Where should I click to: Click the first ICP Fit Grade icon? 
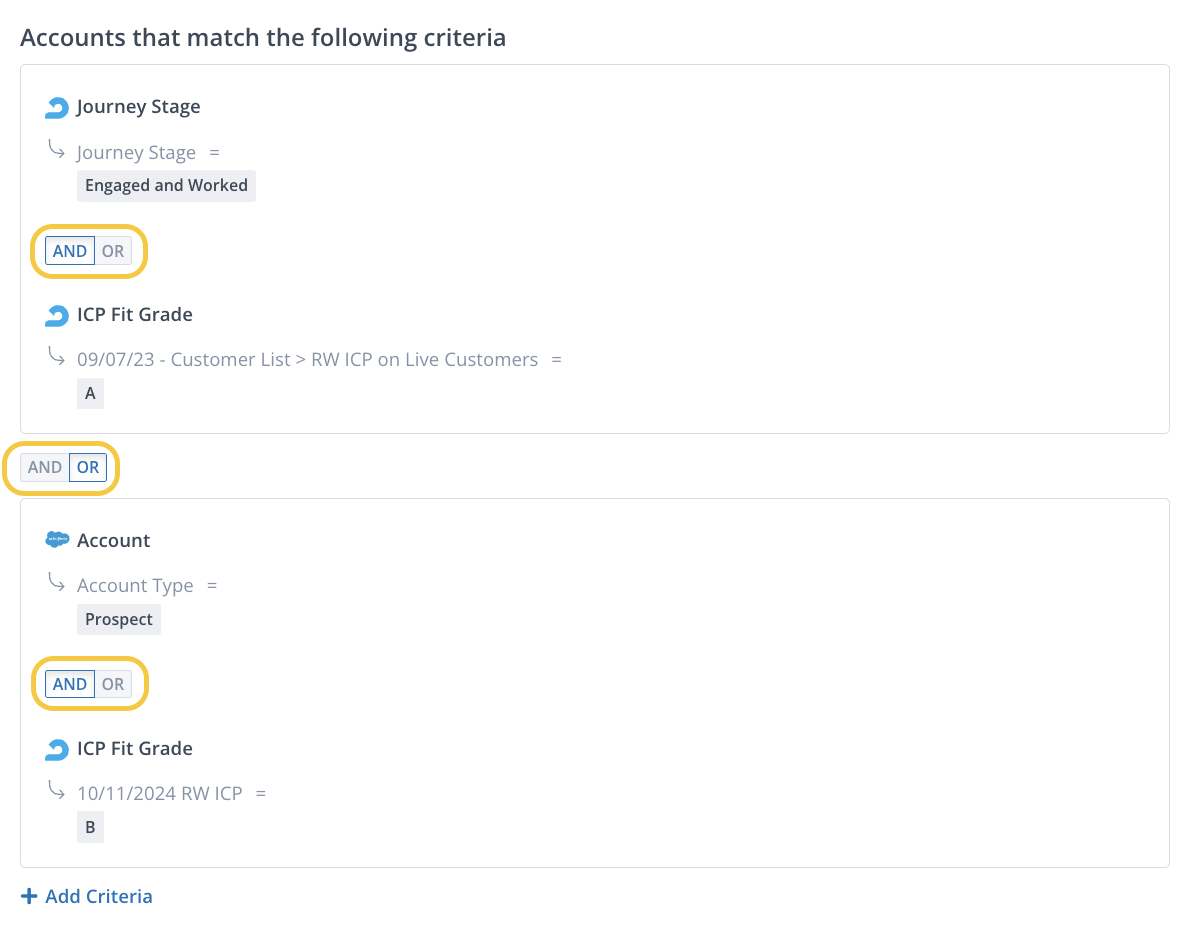(x=57, y=316)
